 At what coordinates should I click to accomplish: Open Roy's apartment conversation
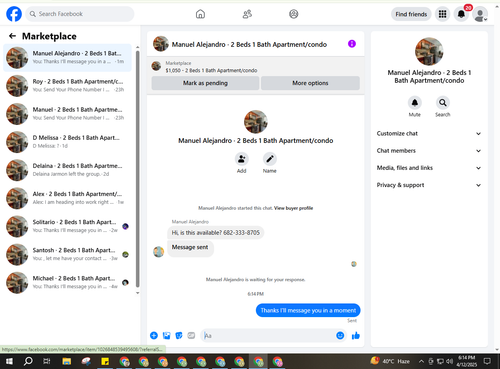[67, 86]
